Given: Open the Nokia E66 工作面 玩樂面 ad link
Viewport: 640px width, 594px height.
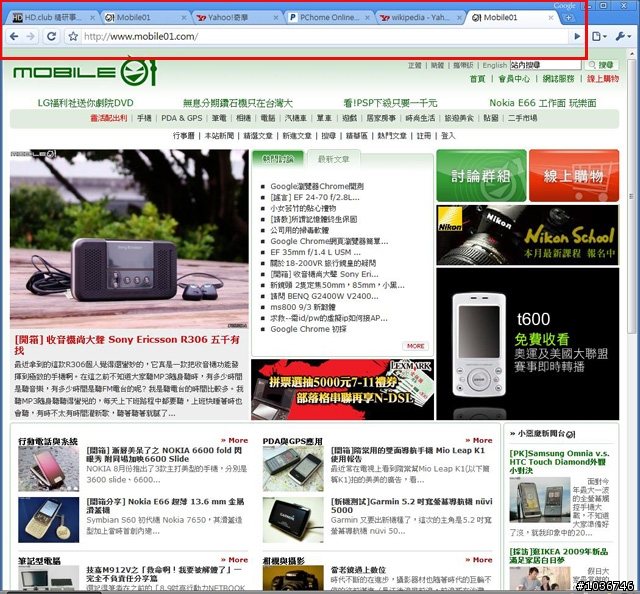Looking at the screenshot, I should tap(542, 103).
